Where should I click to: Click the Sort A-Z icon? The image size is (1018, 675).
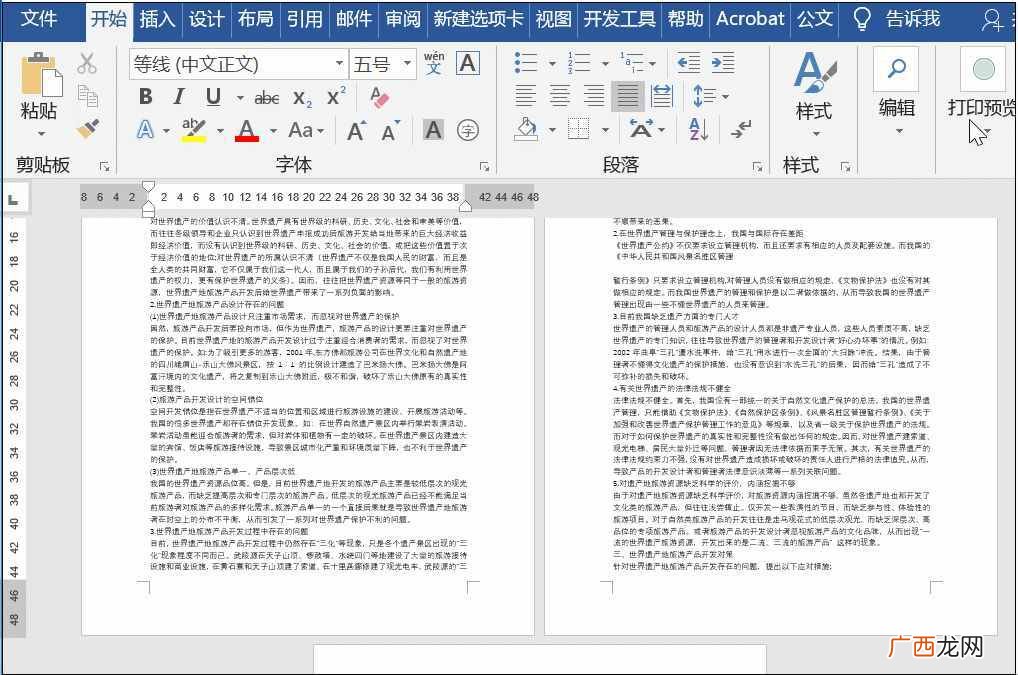pyautogui.click(x=699, y=129)
